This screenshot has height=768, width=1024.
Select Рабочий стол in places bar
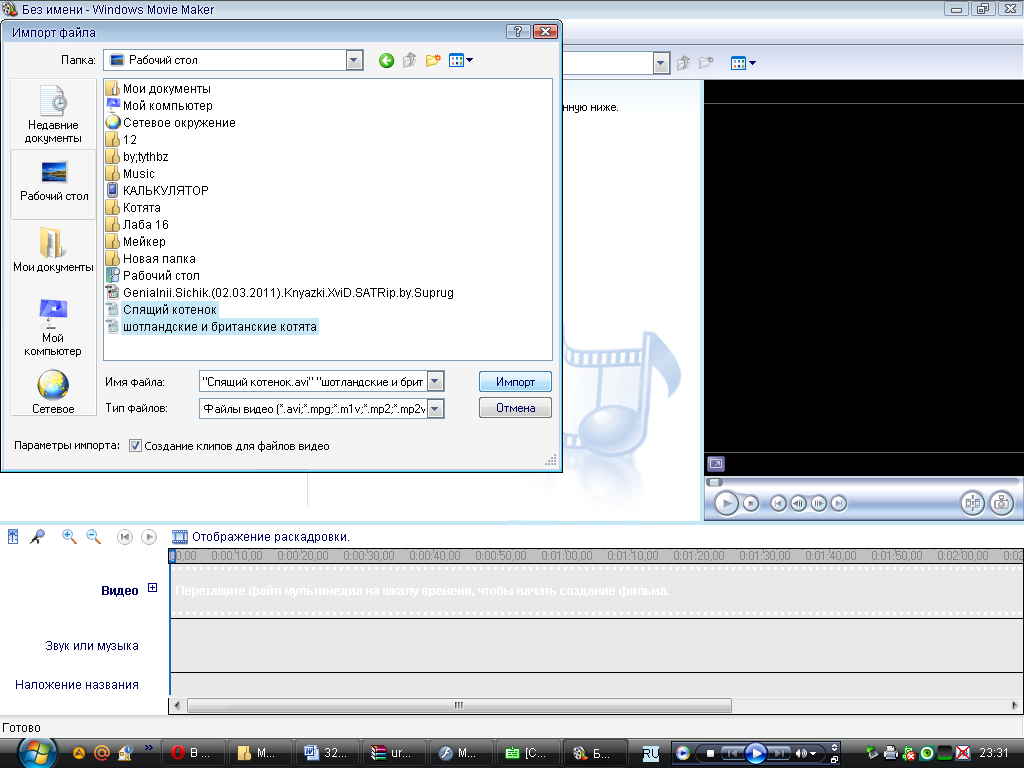[54, 182]
